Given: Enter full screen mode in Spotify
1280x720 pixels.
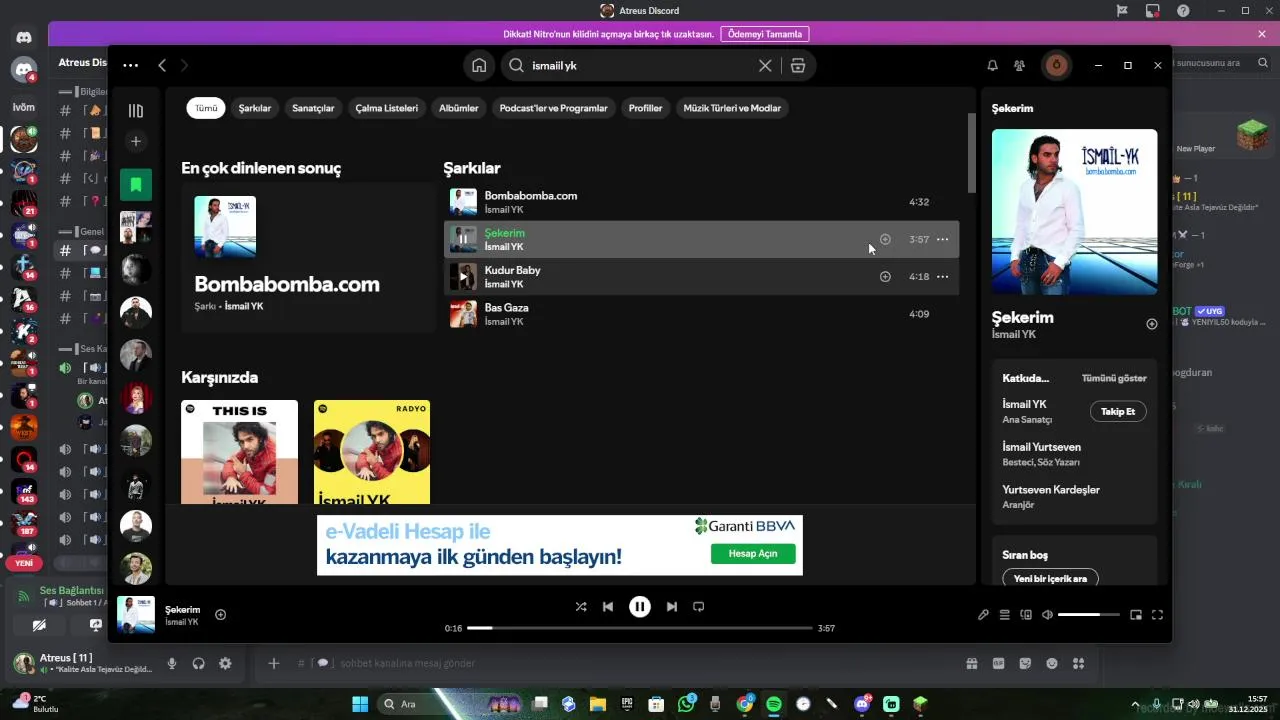Looking at the screenshot, I should (x=1157, y=615).
